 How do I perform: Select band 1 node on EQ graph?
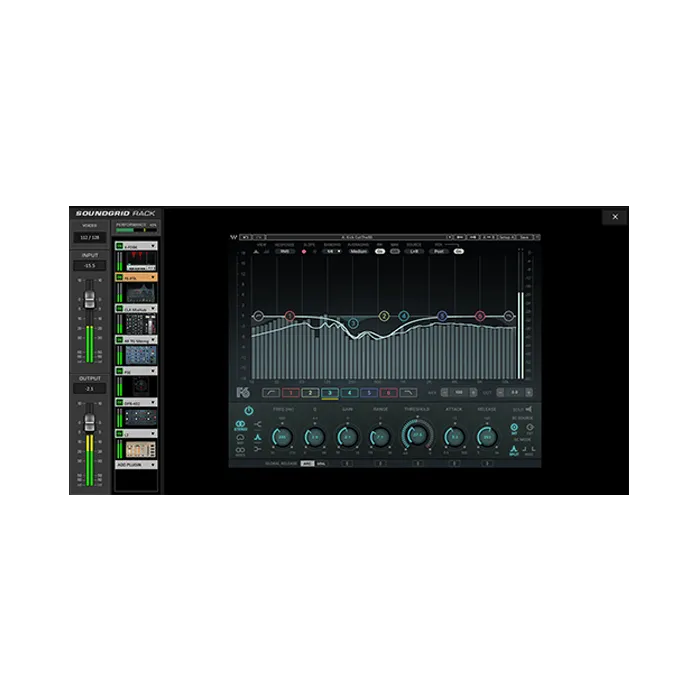[290, 316]
